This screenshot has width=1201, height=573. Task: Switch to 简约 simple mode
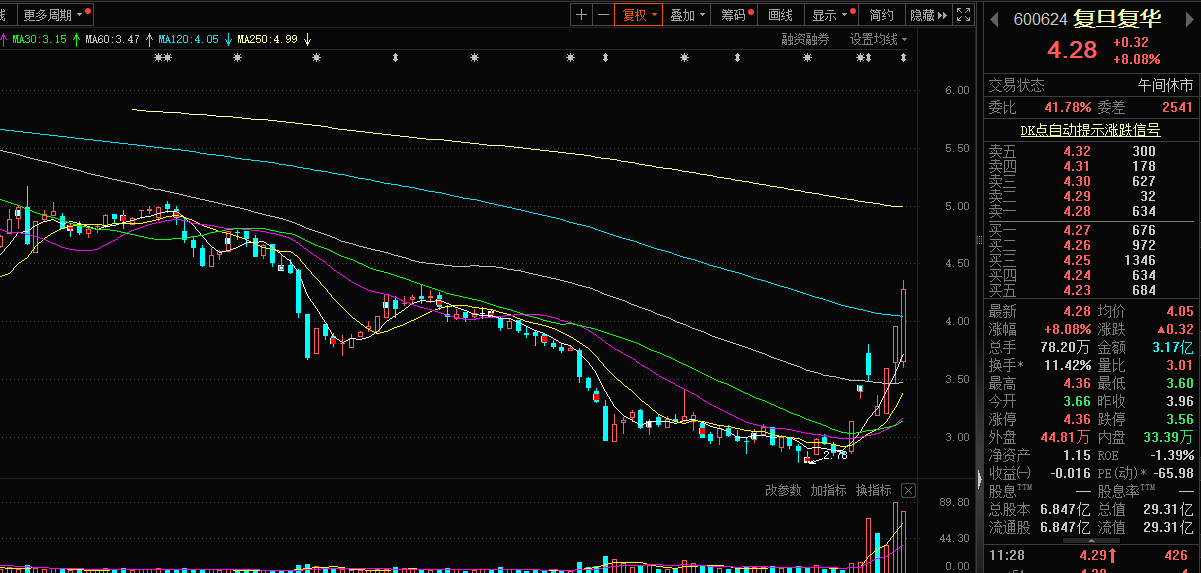(882, 14)
